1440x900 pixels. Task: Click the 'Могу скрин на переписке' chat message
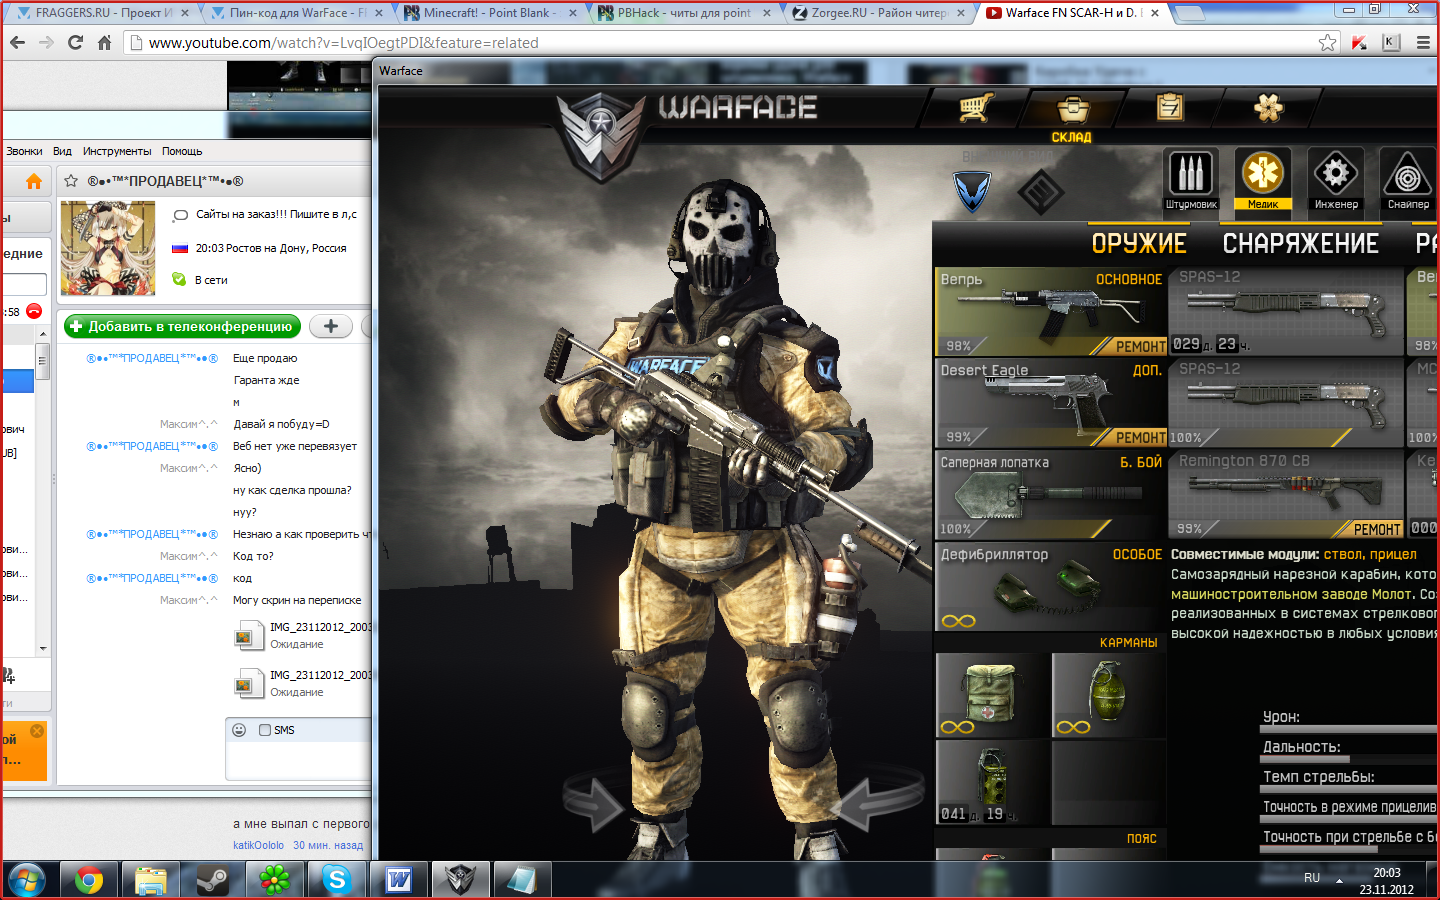pos(297,600)
